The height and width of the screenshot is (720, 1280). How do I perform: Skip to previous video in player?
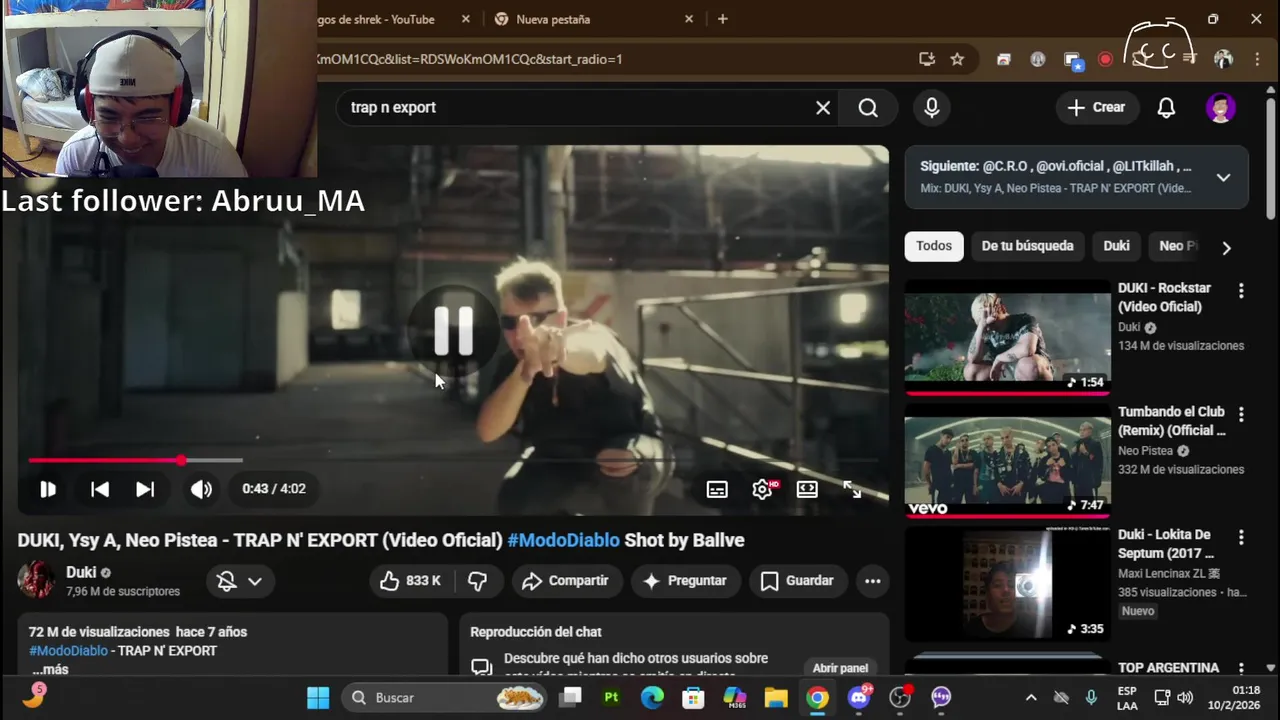click(100, 489)
